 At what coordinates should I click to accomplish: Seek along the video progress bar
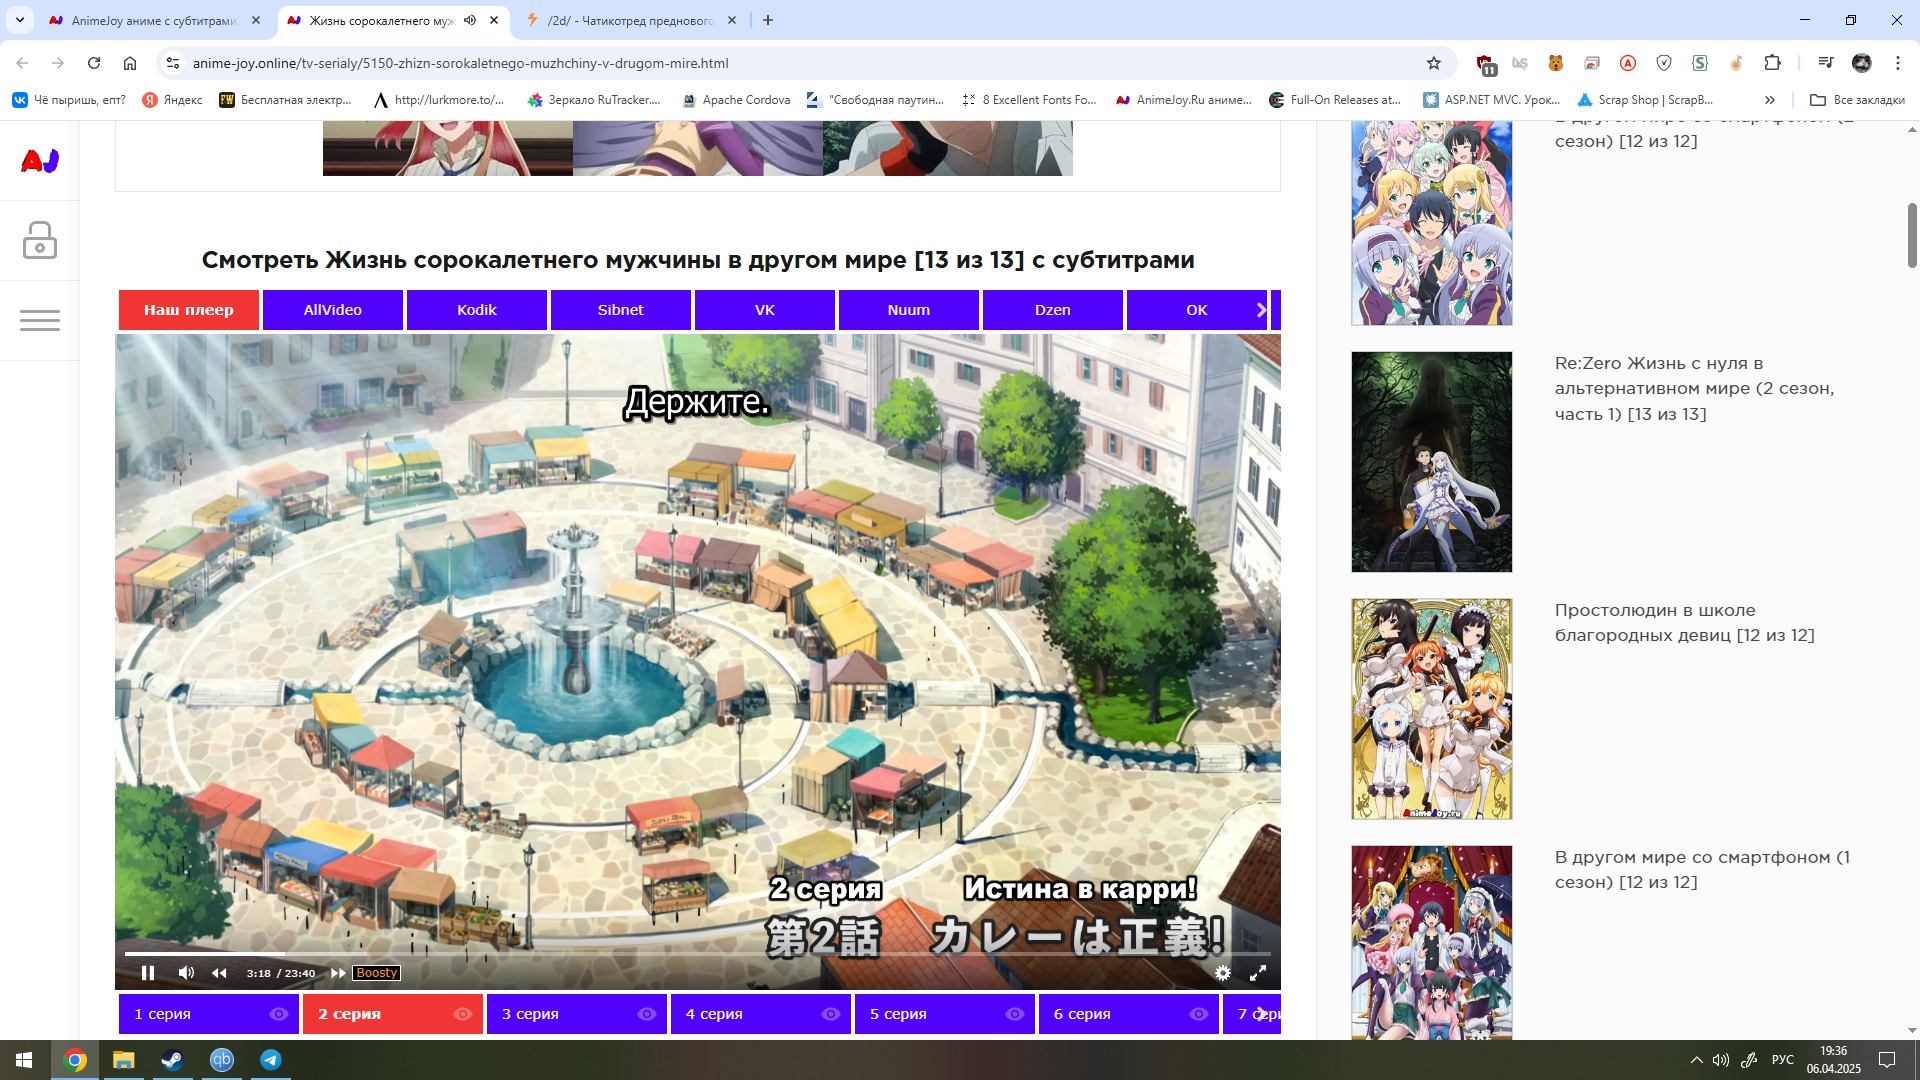click(x=700, y=953)
